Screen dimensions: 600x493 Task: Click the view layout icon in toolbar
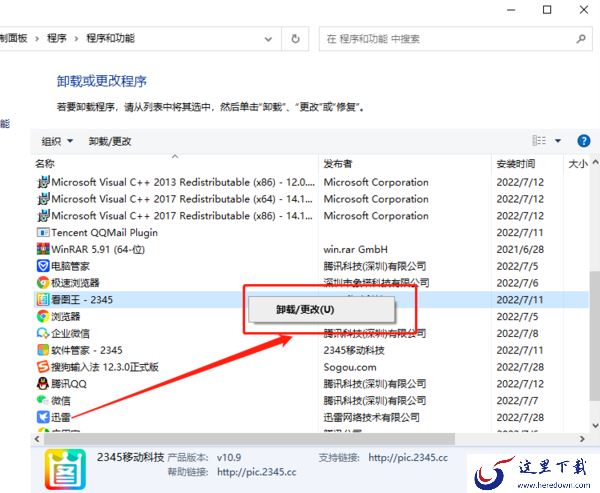click(539, 140)
